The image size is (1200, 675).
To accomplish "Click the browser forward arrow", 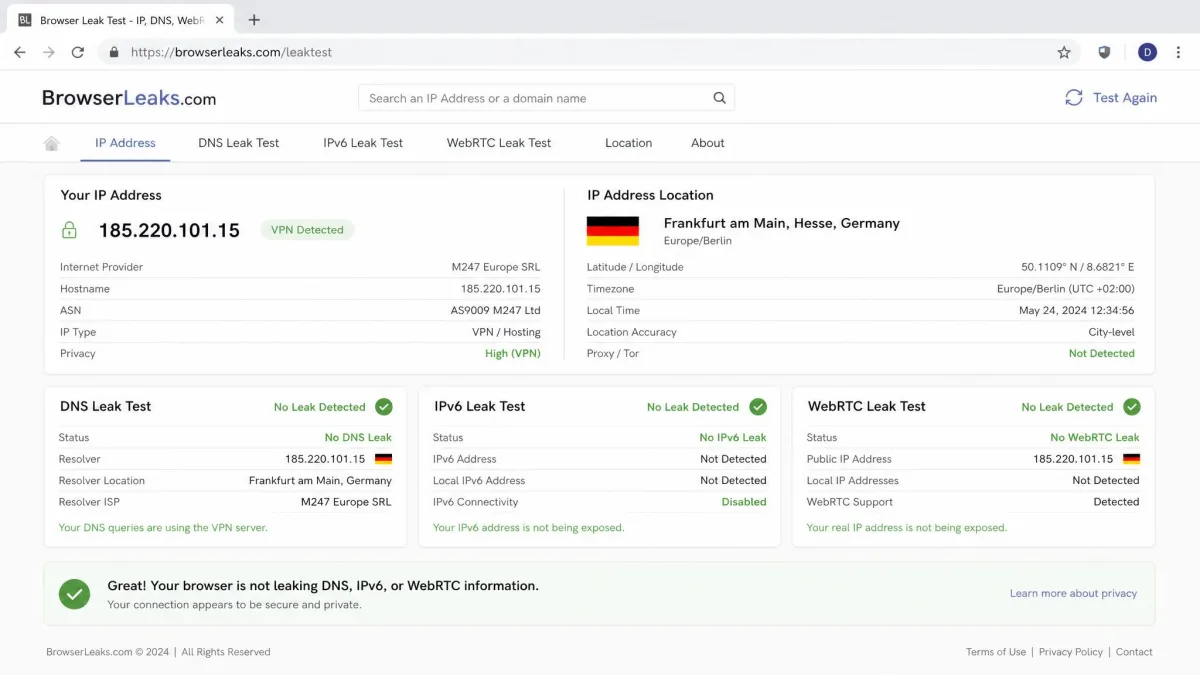I will [x=49, y=52].
